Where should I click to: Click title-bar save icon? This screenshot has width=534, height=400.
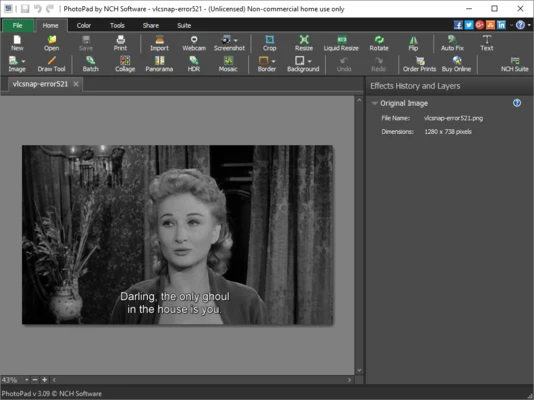click(25, 9)
